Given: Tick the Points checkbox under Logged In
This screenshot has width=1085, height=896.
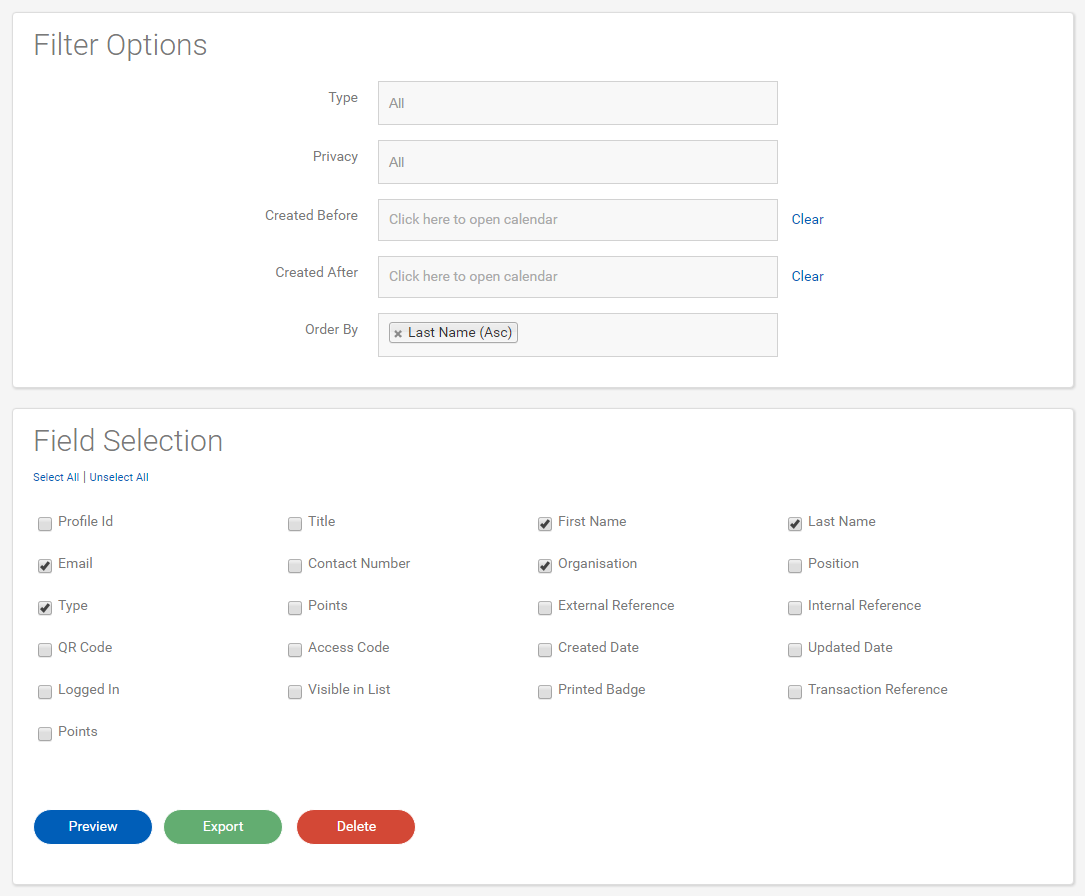Looking at the screenshot, I should pyautogui.click(x=45, y=734).
